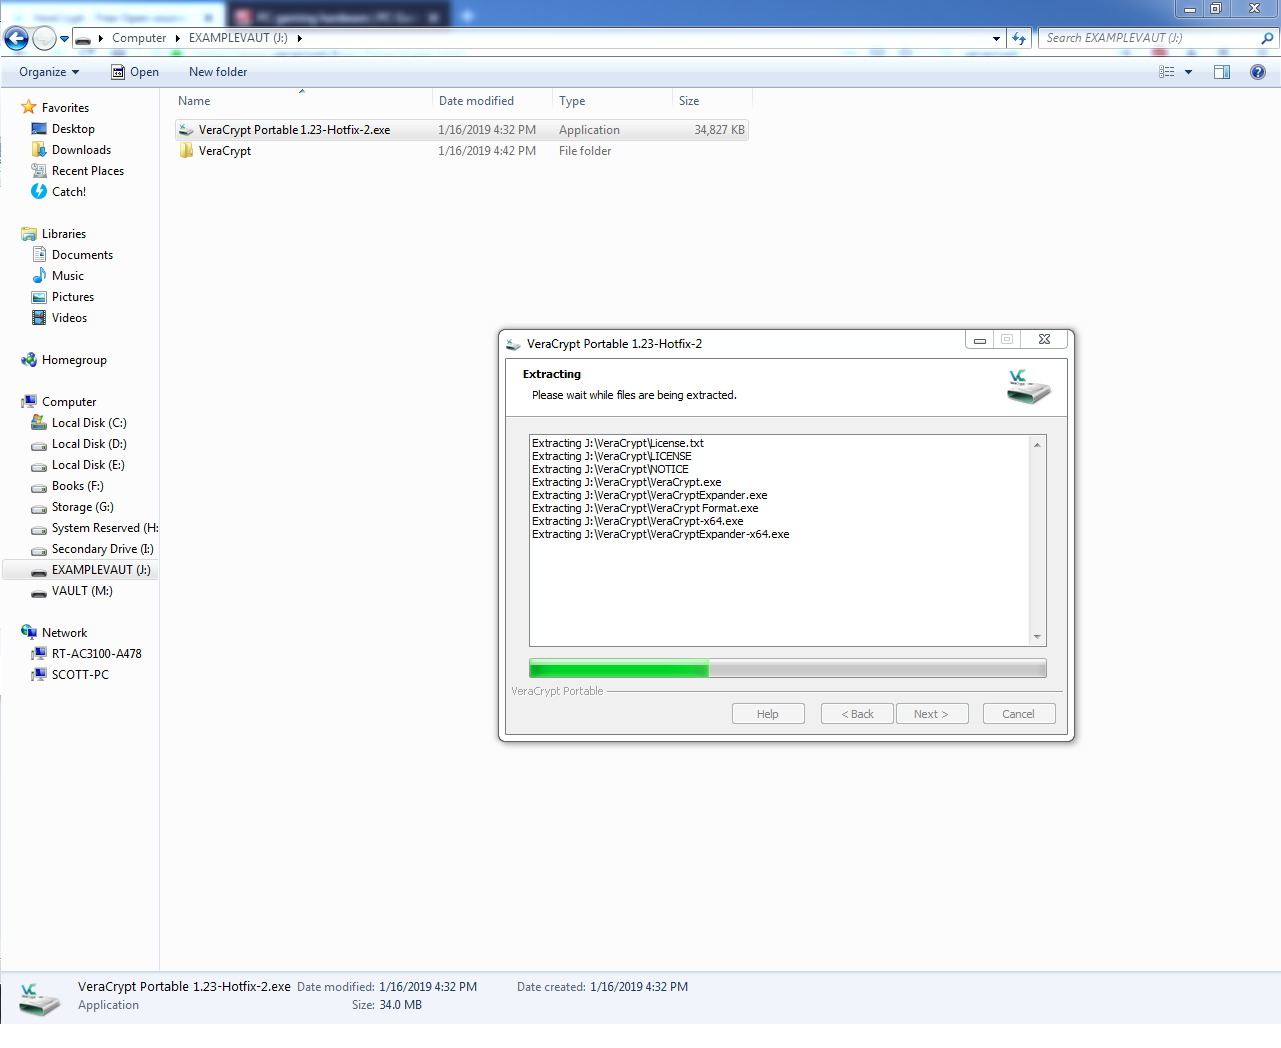Image resolution: width=1281 pixels, height=1048 pixels.
Task: Open Explorer help question mark icon
Action: pos(1258,72)
